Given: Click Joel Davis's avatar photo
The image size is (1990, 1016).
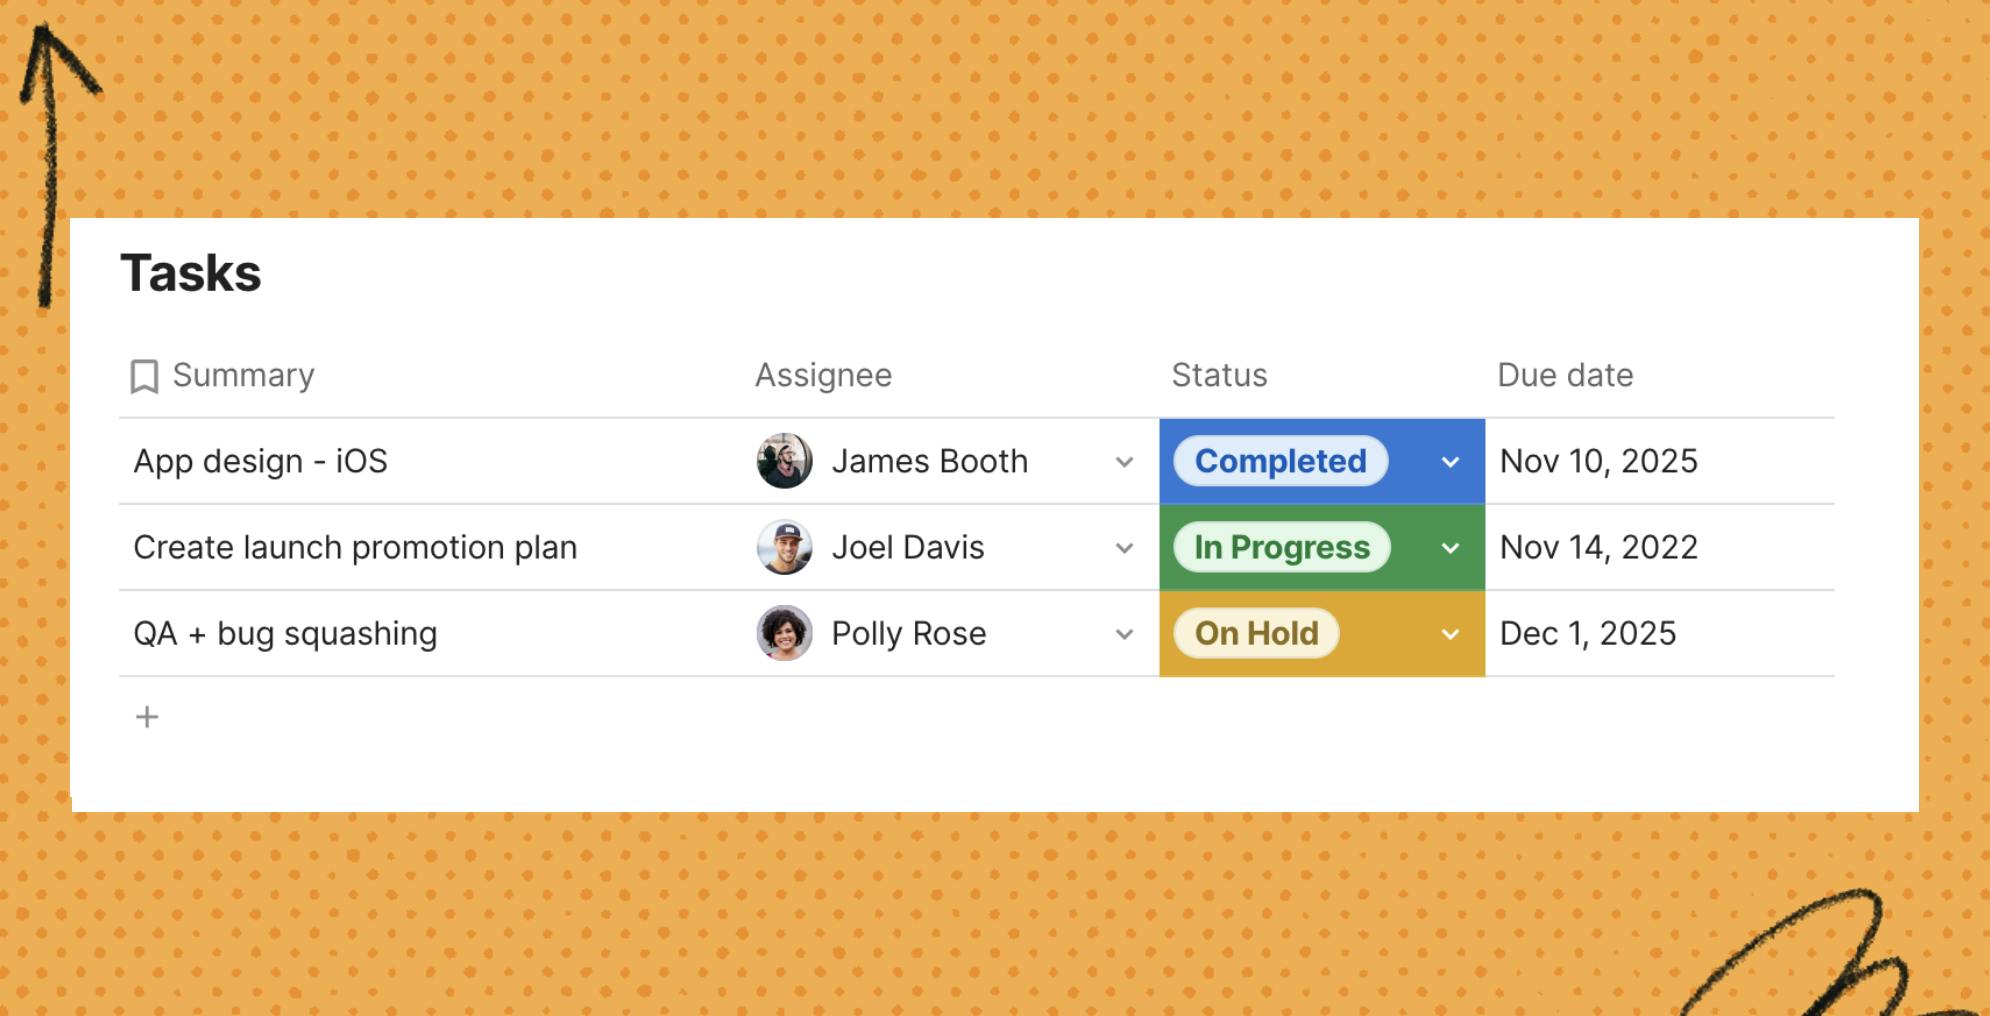Looking at the screenshot, I should coord(784,547).
